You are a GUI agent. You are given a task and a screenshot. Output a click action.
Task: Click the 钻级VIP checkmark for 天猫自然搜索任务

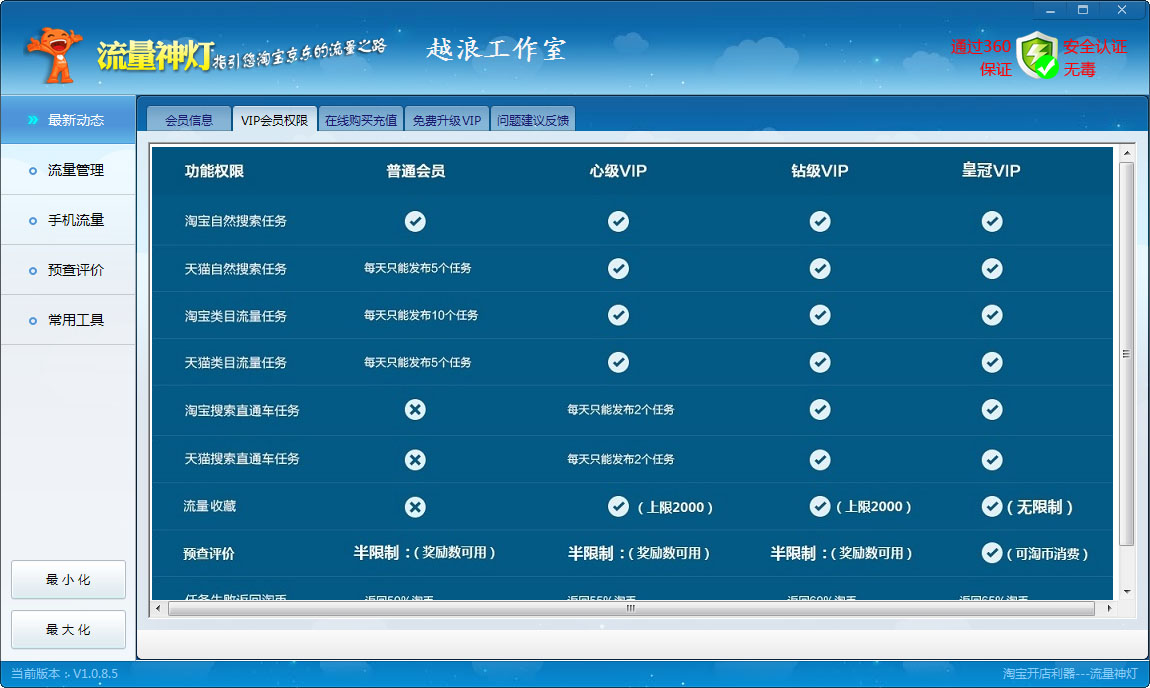[x=820, y=268]
